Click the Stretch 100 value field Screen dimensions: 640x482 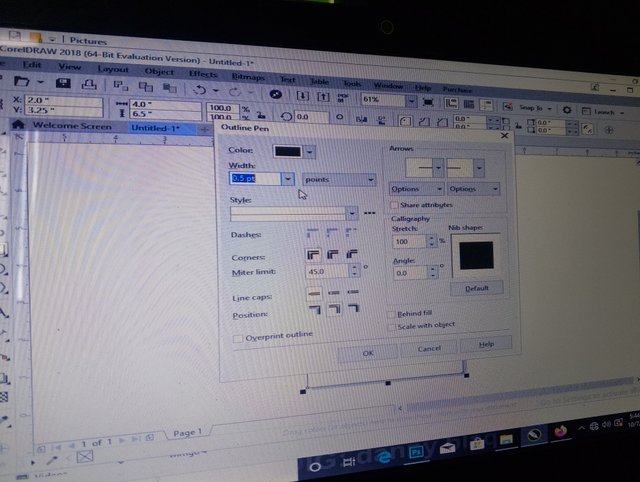click(410, 241)
